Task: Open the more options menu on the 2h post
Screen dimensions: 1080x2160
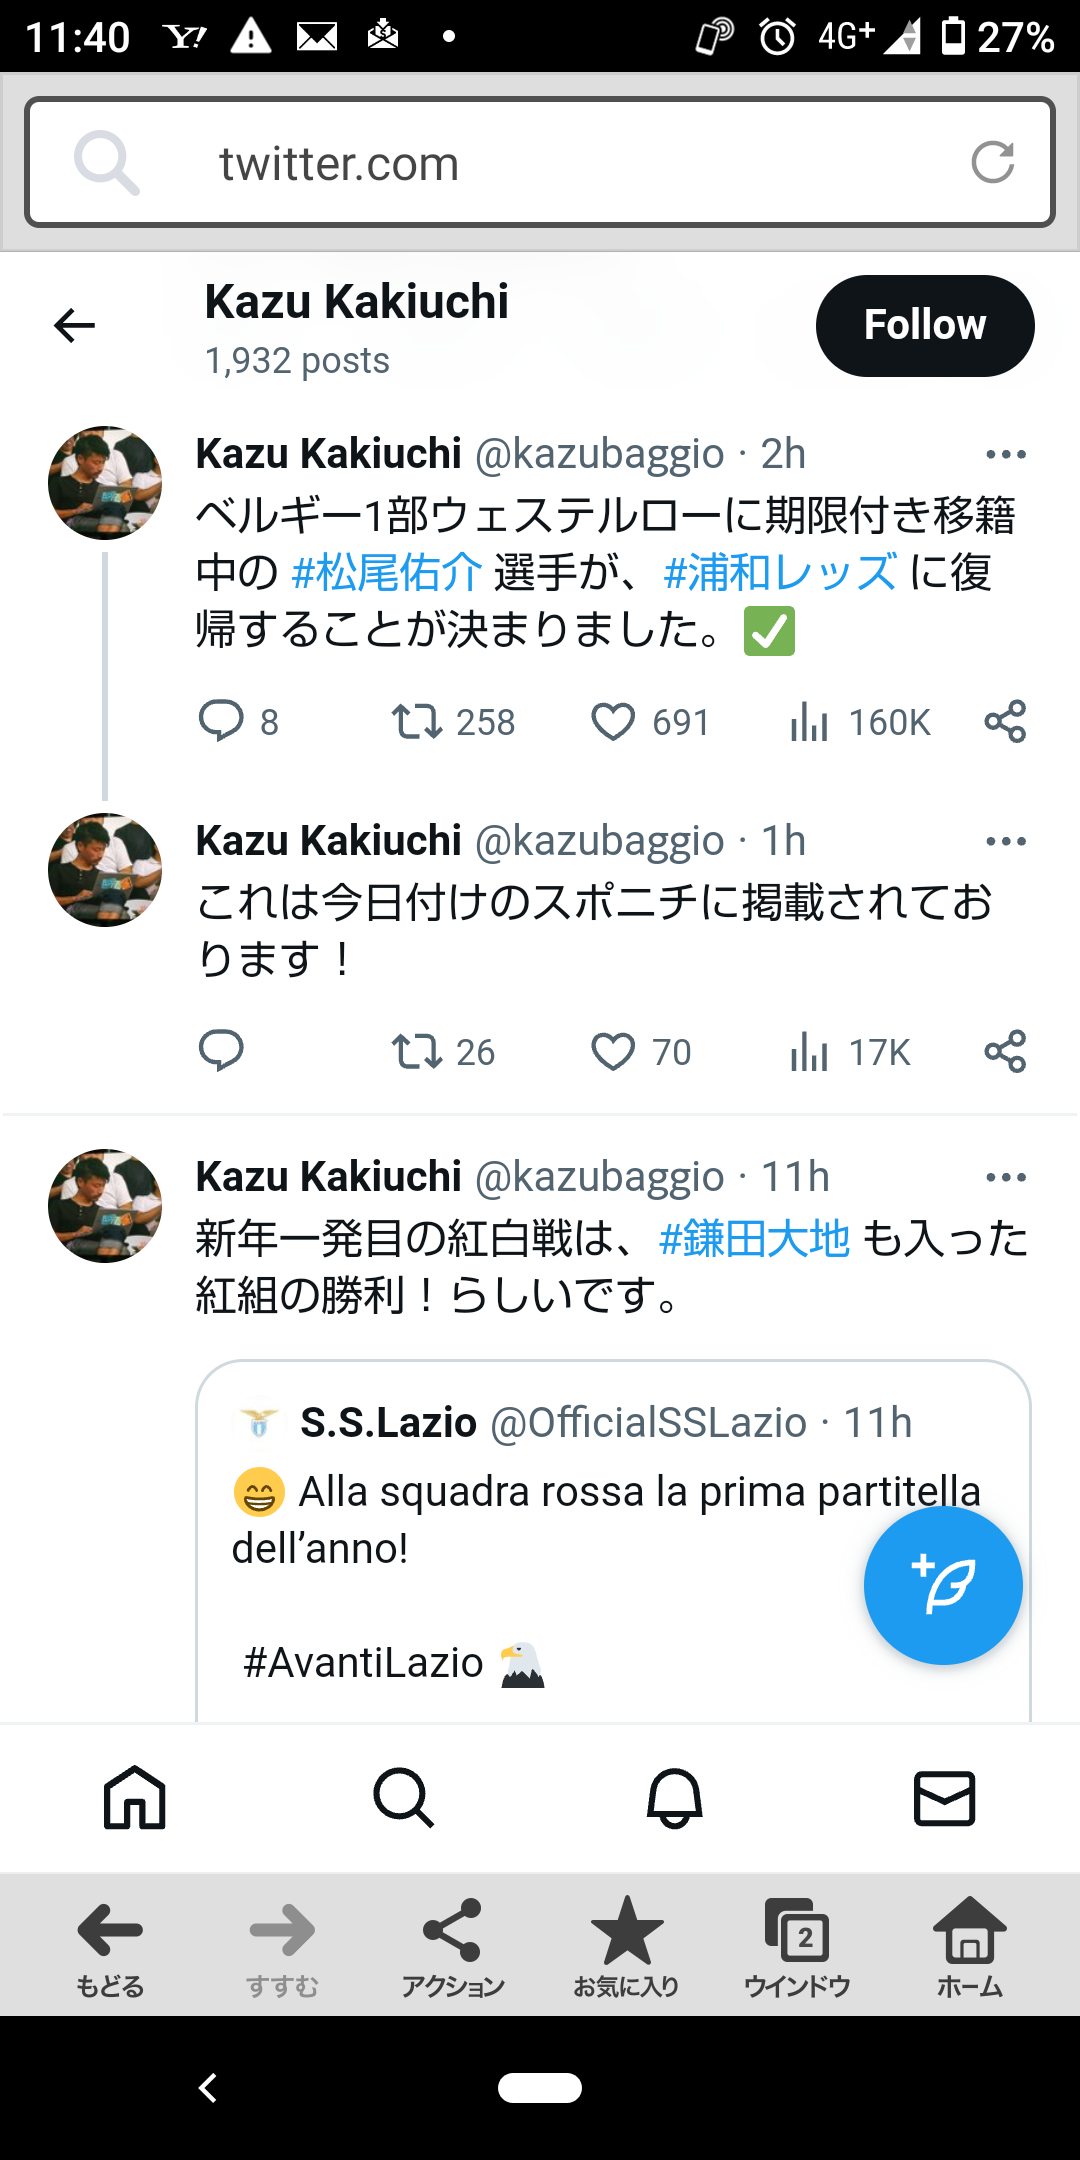Action: [x=1005, y=455]
